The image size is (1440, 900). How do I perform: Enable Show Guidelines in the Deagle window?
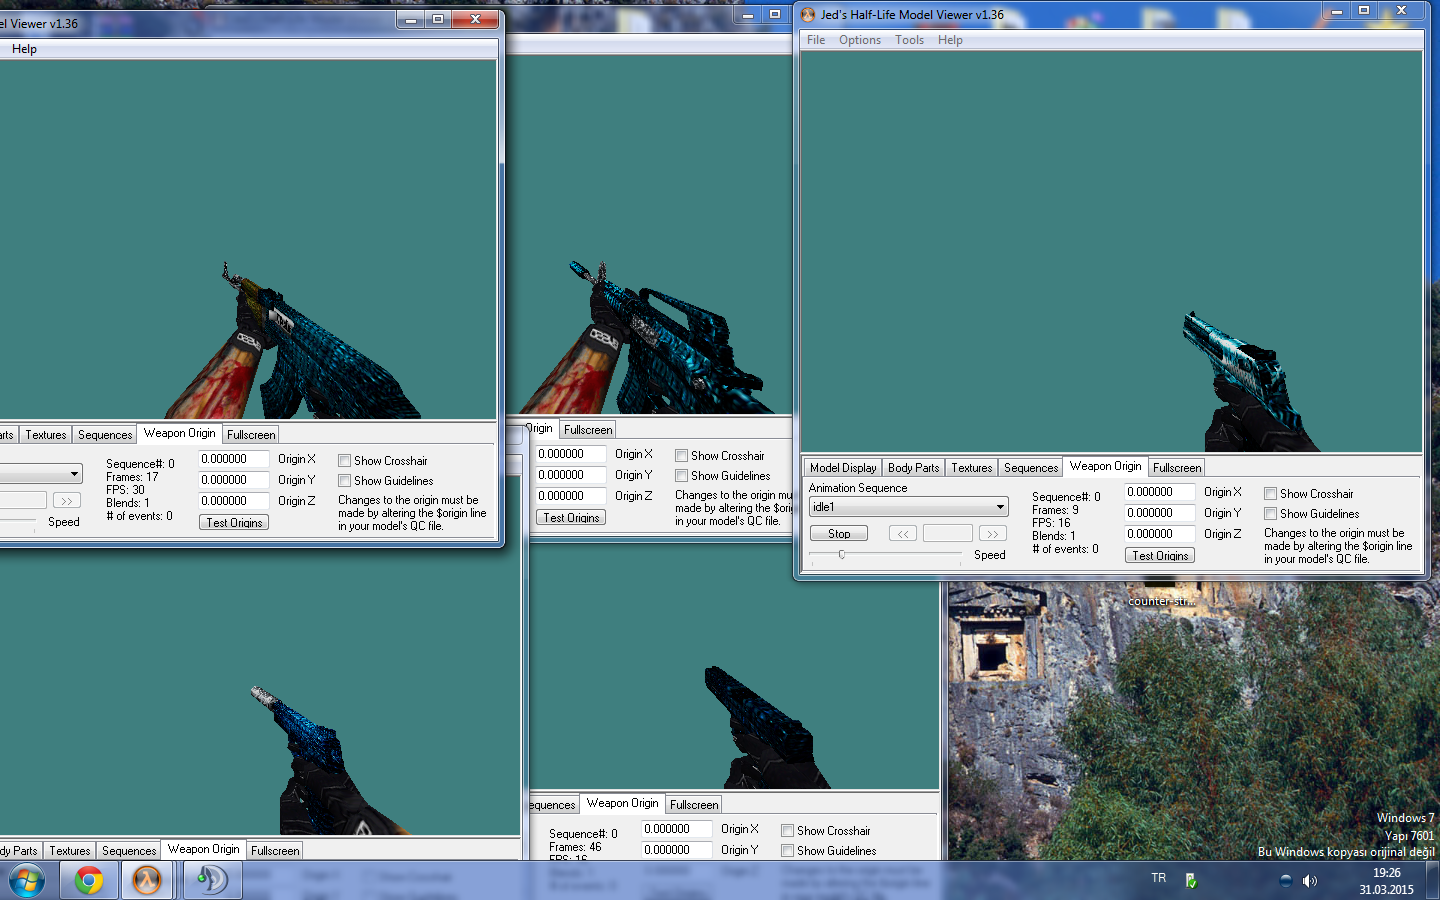(1270, 514)
